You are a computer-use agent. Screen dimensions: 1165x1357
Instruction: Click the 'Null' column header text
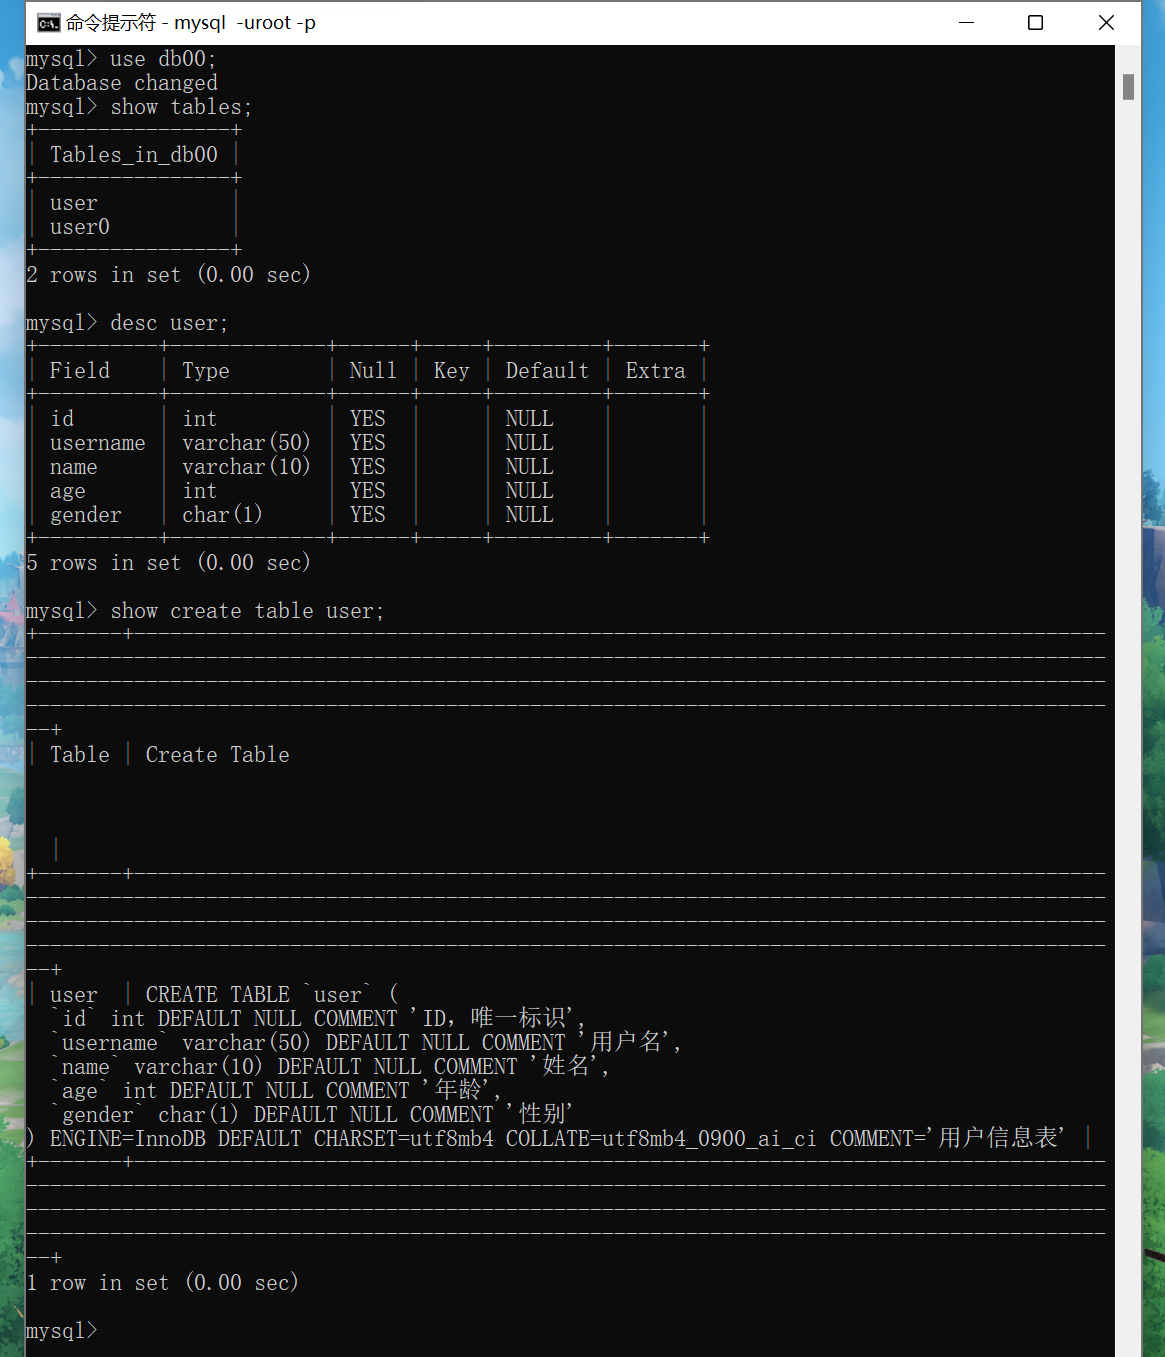371,370
